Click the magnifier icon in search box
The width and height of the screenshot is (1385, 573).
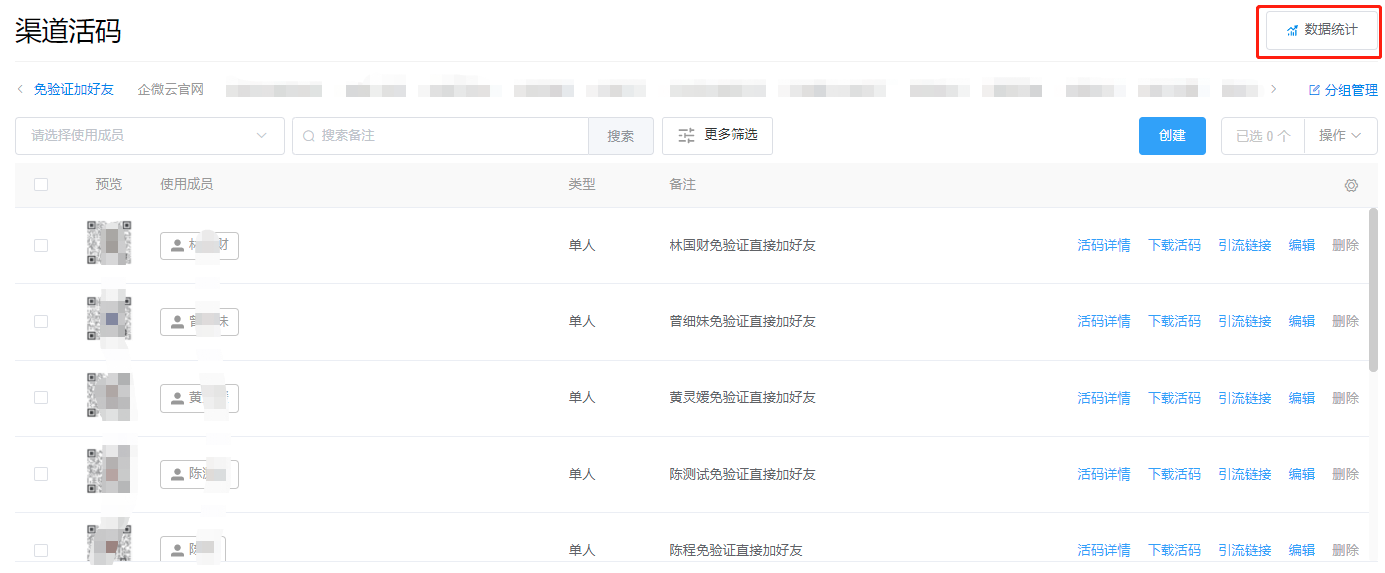(309, 136)
